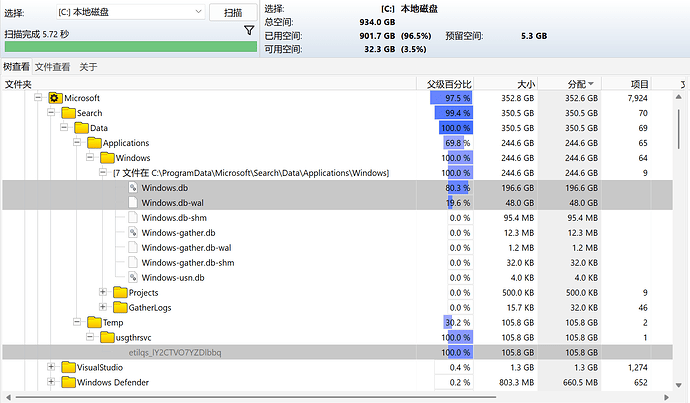Expand the Windows Defender folder node
The image size is (690, 403).
click(51, 381)
